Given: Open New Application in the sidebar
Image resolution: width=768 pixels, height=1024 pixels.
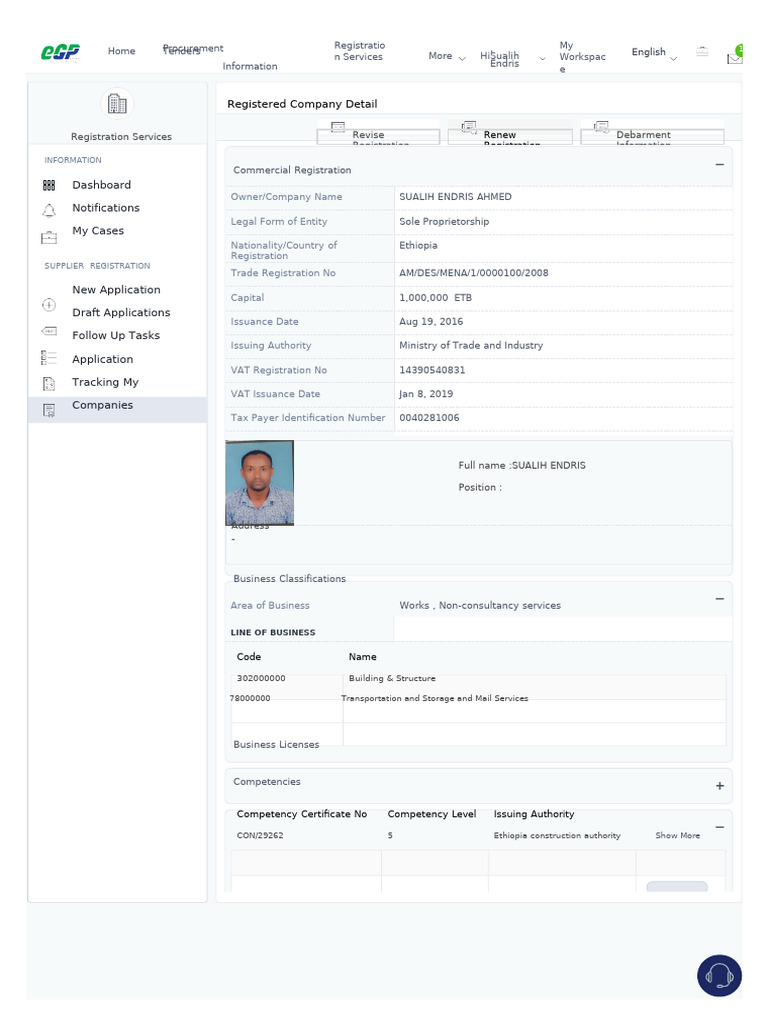Looking at the screenshot, I should 116,289.
